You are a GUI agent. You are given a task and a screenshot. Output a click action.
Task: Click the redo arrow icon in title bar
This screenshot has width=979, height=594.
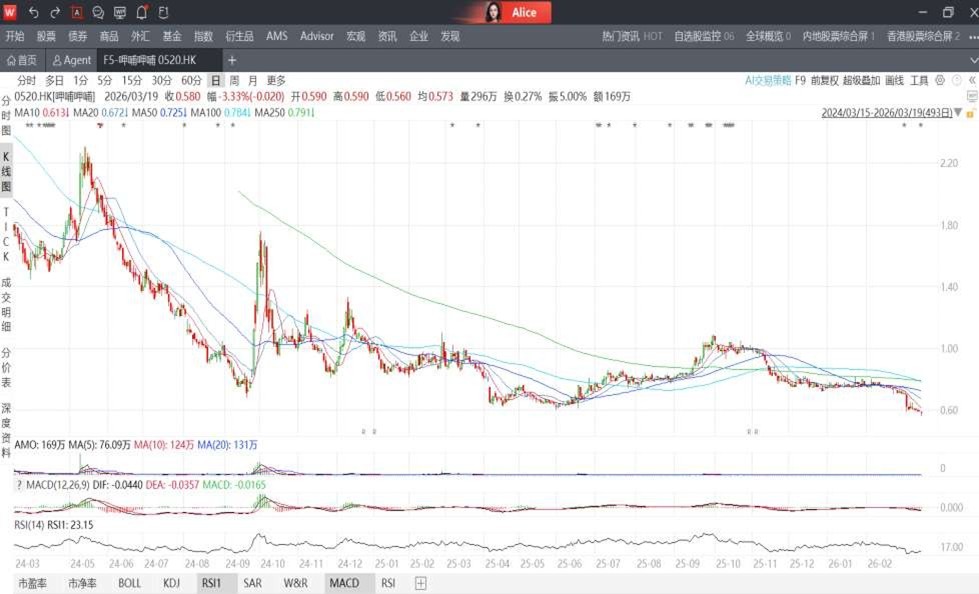(55, 13)
